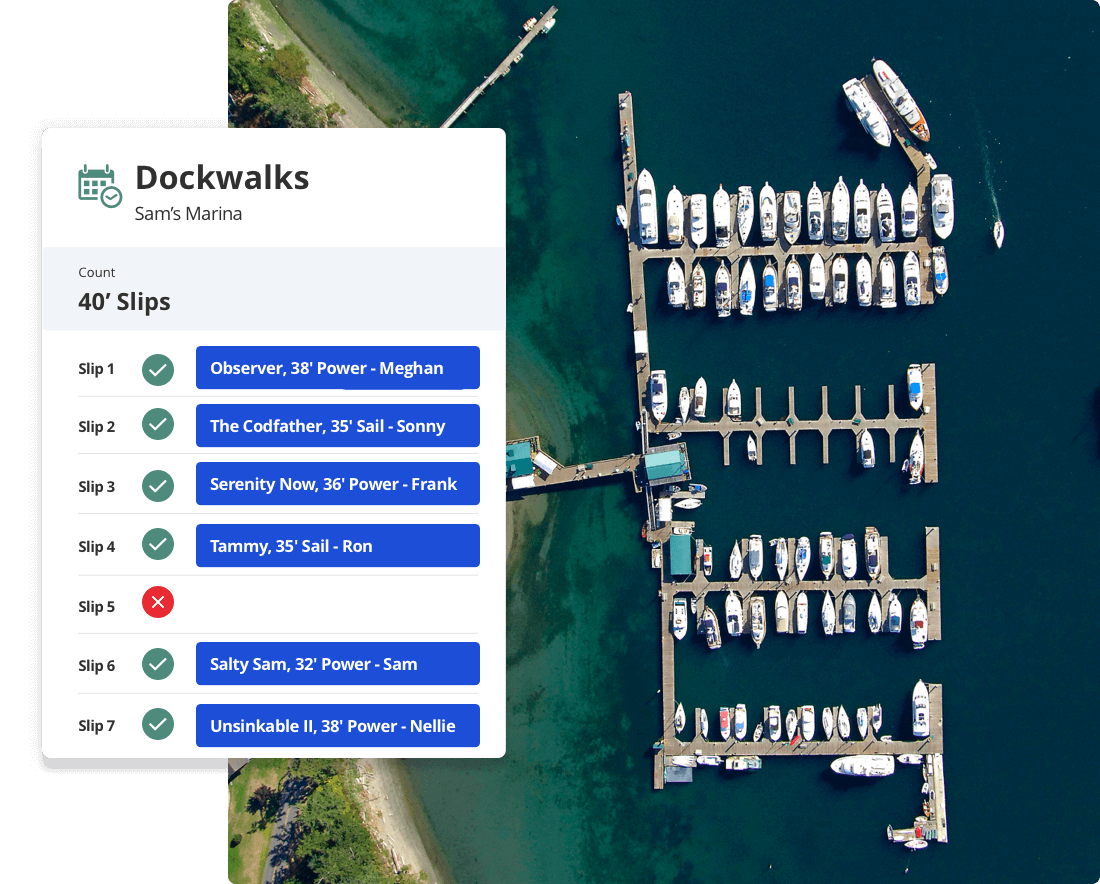Click the green checkmark for Slip 4

tap(158, 544)
